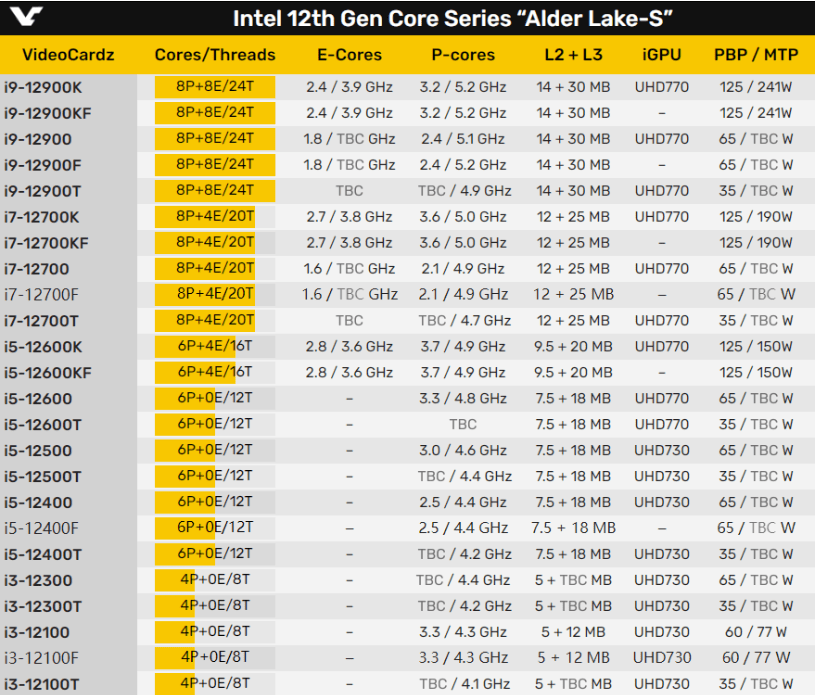The height and width of the screenshot is (695, 815).
Task: Select the L2 + L3 column header
Action: [573, 55]
